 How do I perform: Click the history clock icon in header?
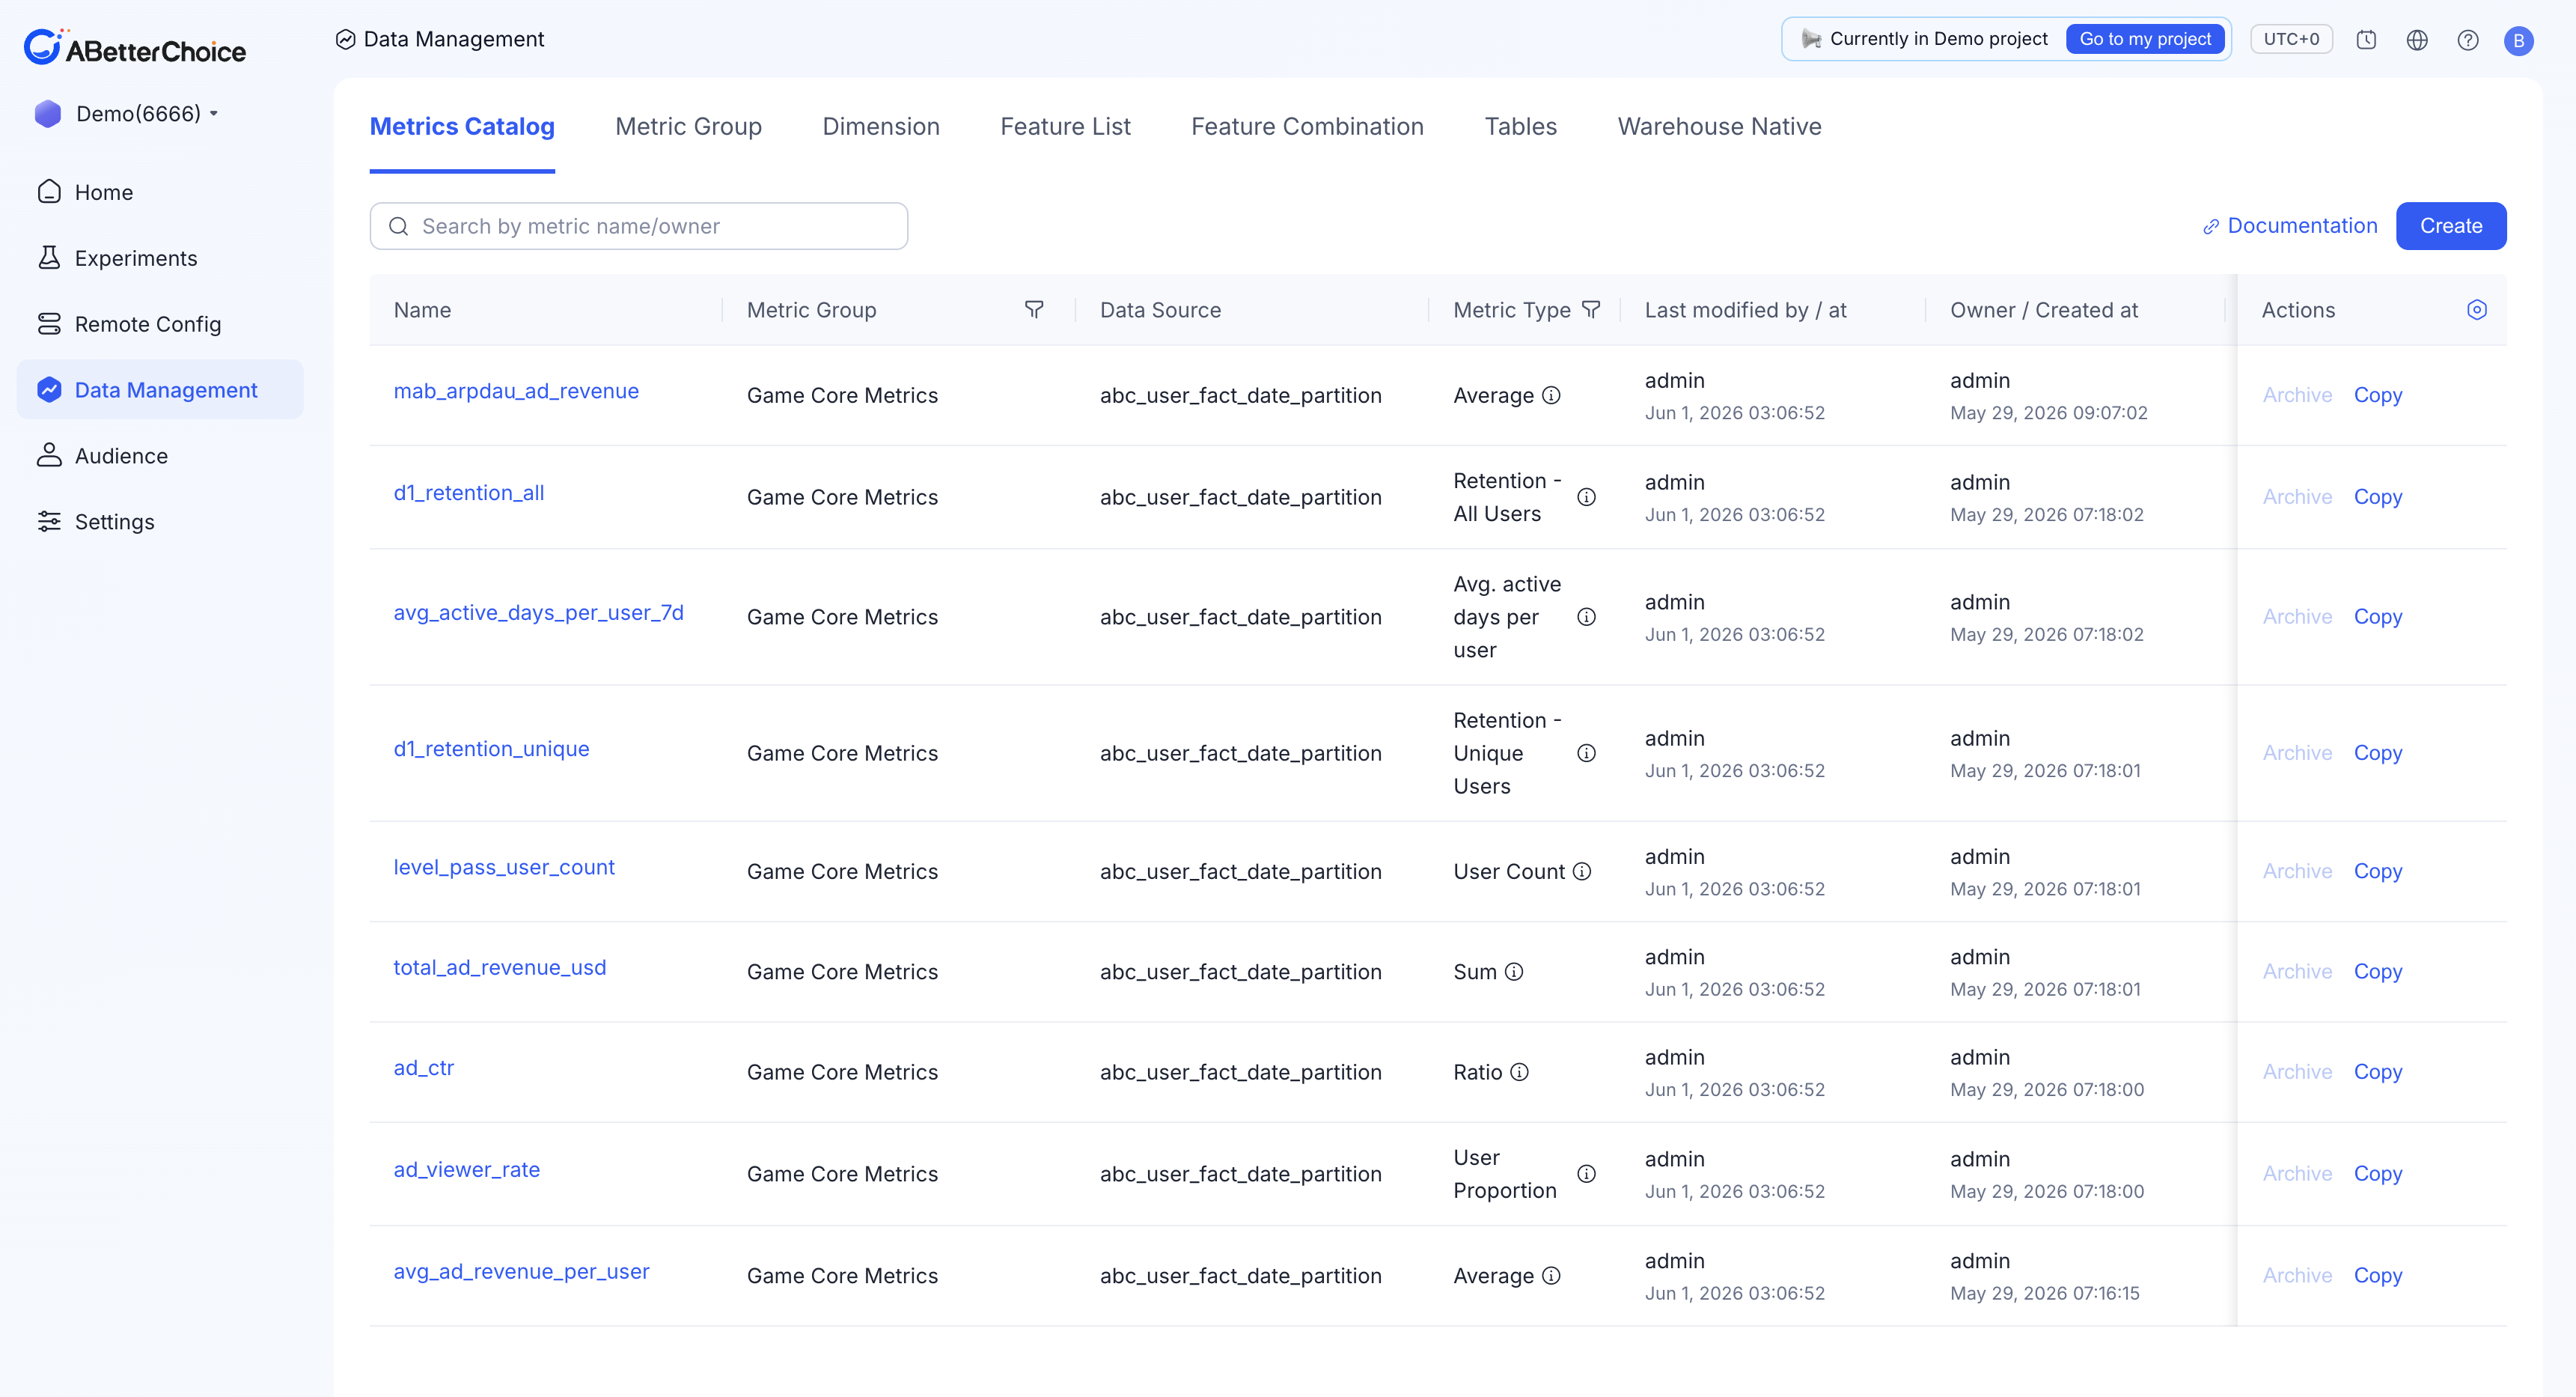tap(2366, 40)
